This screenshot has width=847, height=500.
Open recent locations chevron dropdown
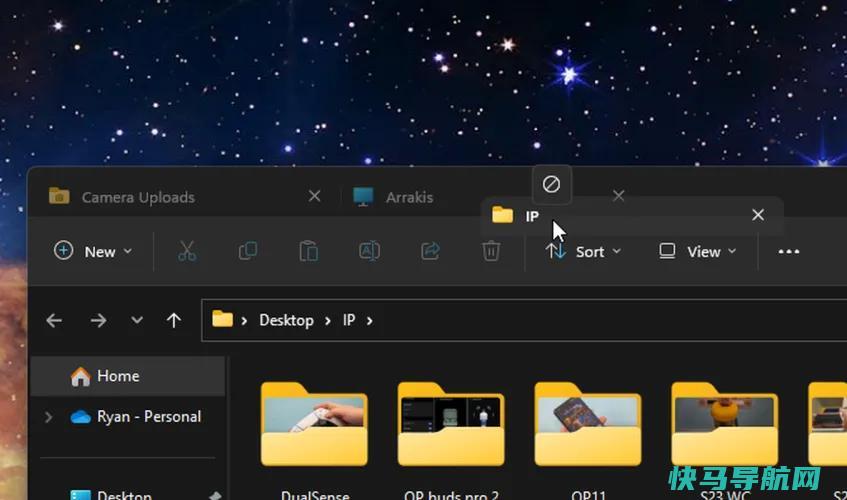click(137, 321)
